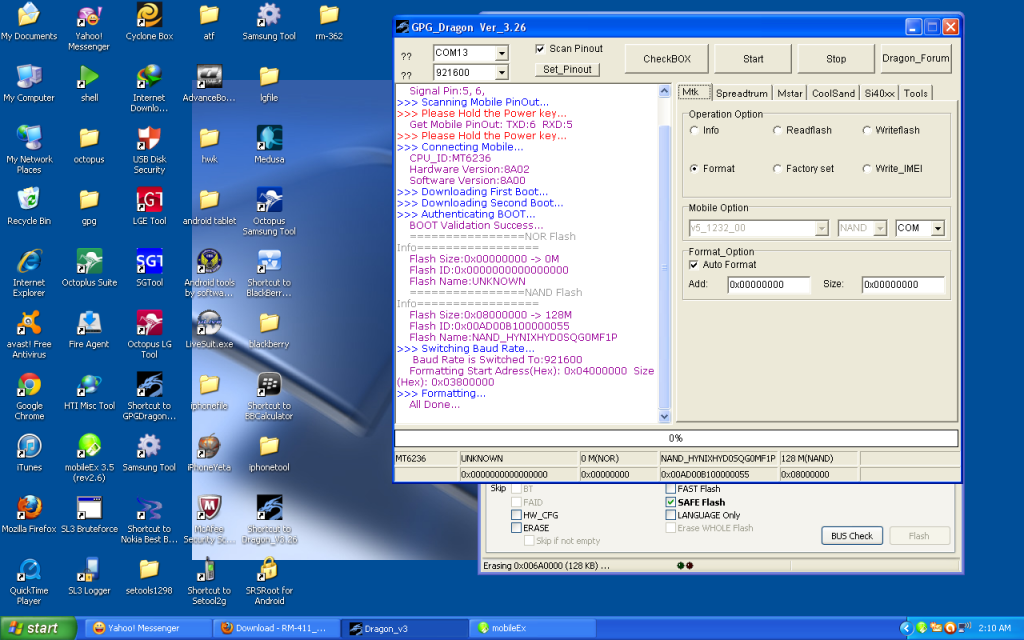Open Google Chrome from the desktop
1024x640 pixels.
click(x=29, y=396)
